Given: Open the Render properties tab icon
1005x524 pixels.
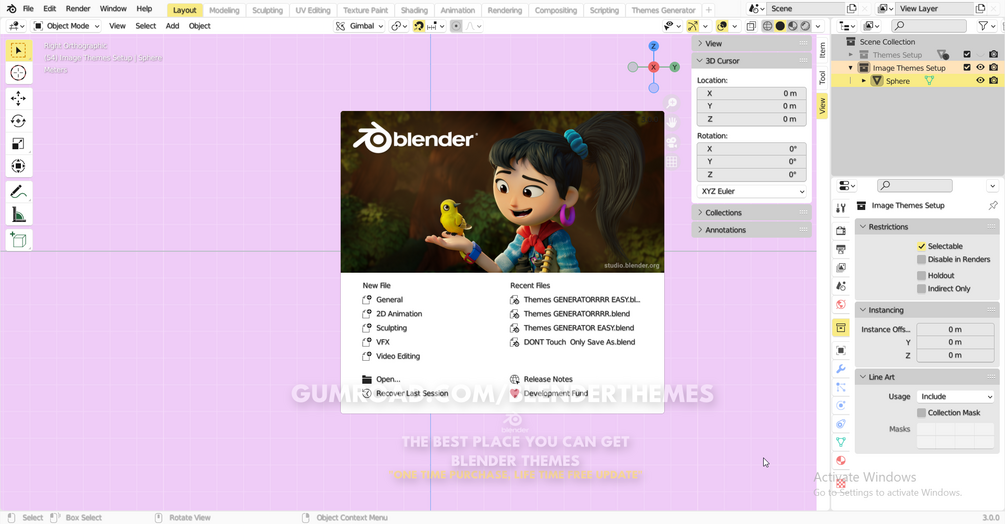Looking at the screenshot, I should pos(841,231).
